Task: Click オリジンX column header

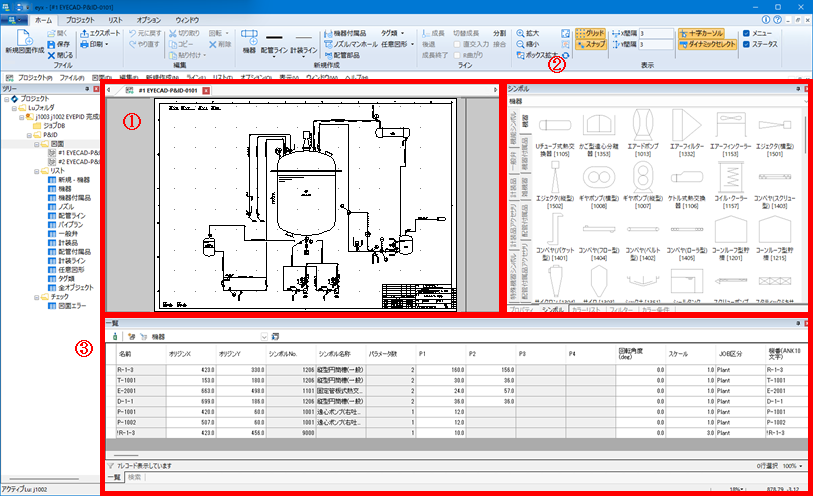Action: coord(190,353)
